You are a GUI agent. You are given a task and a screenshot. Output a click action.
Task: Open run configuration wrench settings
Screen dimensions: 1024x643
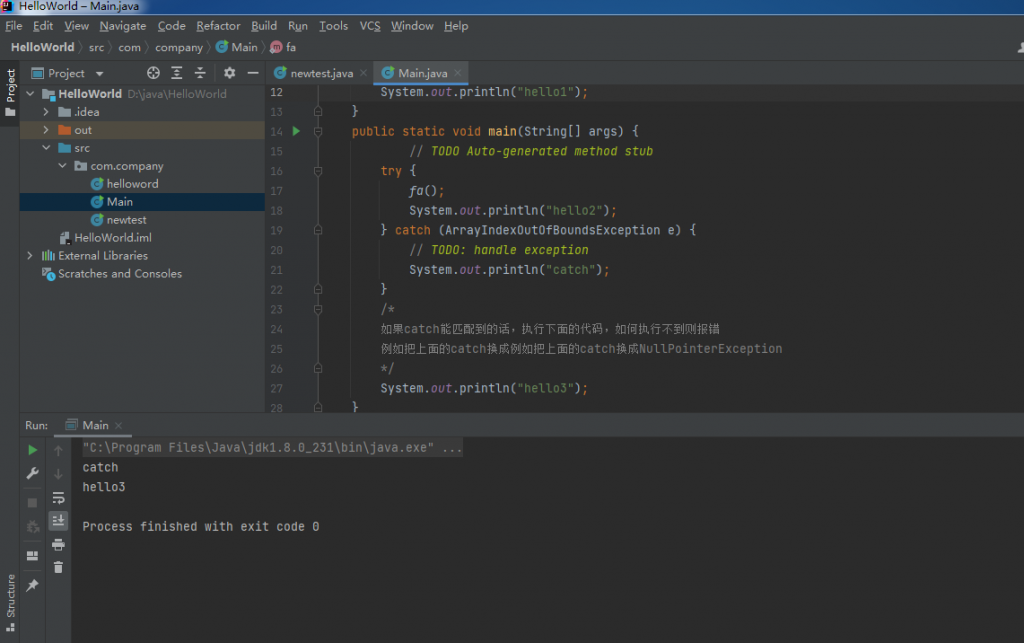[32, 473]
